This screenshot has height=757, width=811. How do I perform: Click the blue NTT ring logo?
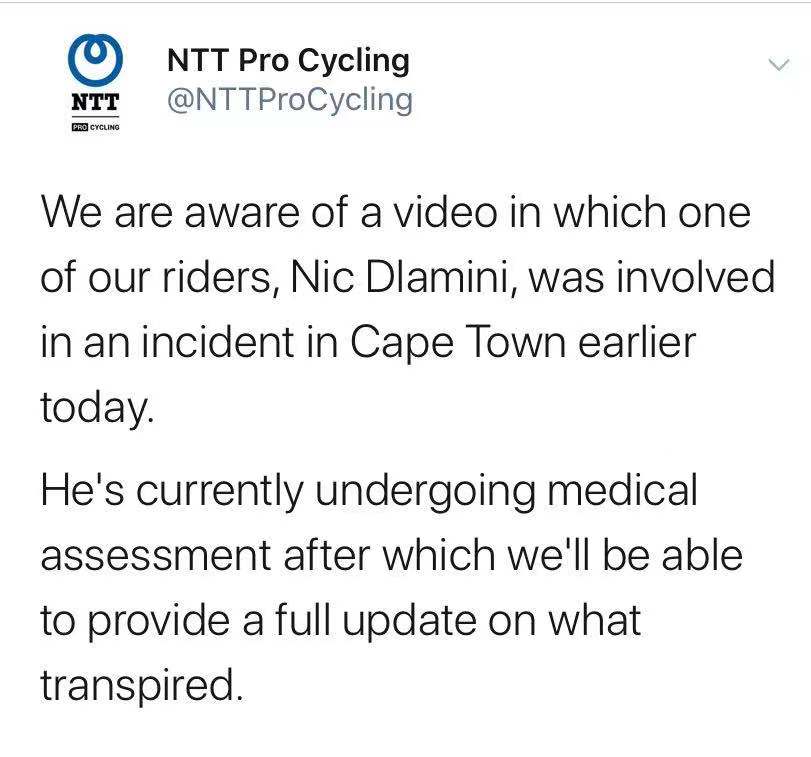pyautogui.click(x=95, y=60)
